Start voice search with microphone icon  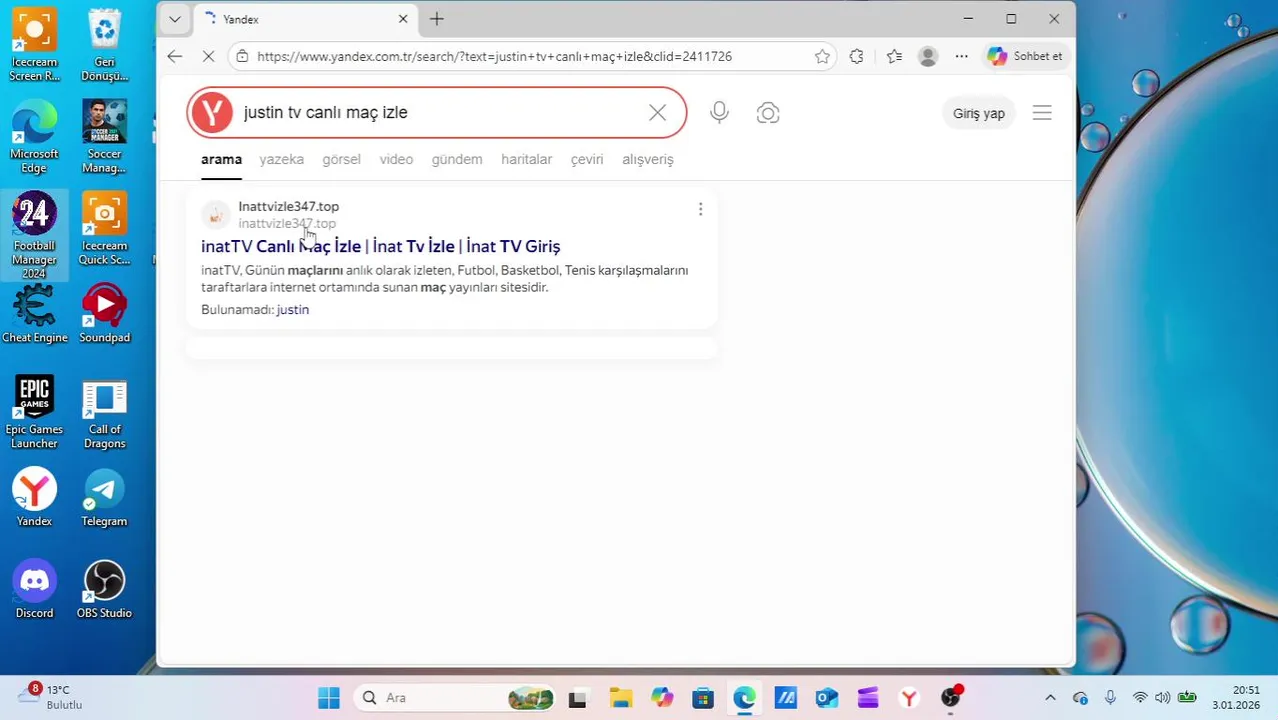tap(719, 113)
